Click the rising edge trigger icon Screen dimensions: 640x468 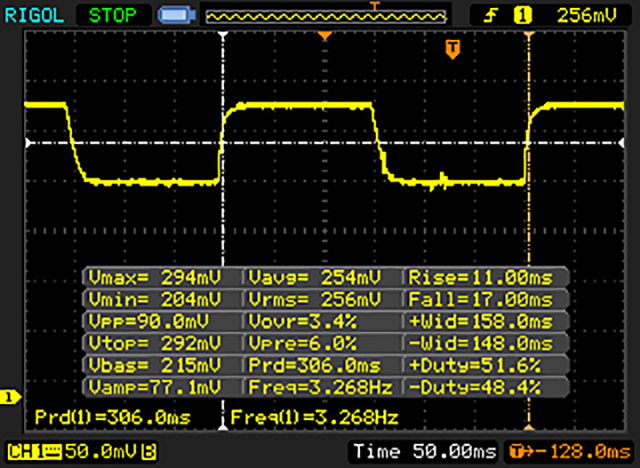pyautogui.click(x=491, y=16)
